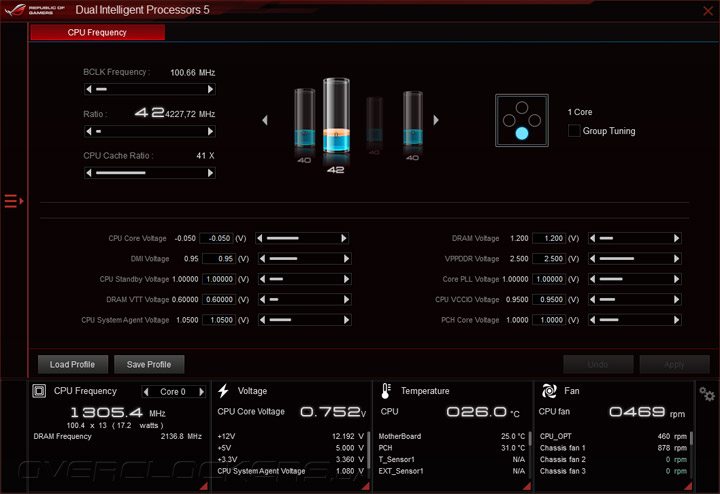
Task: Decrease BCLK Frequency with left arrow
Action: [x=89, y=89]
